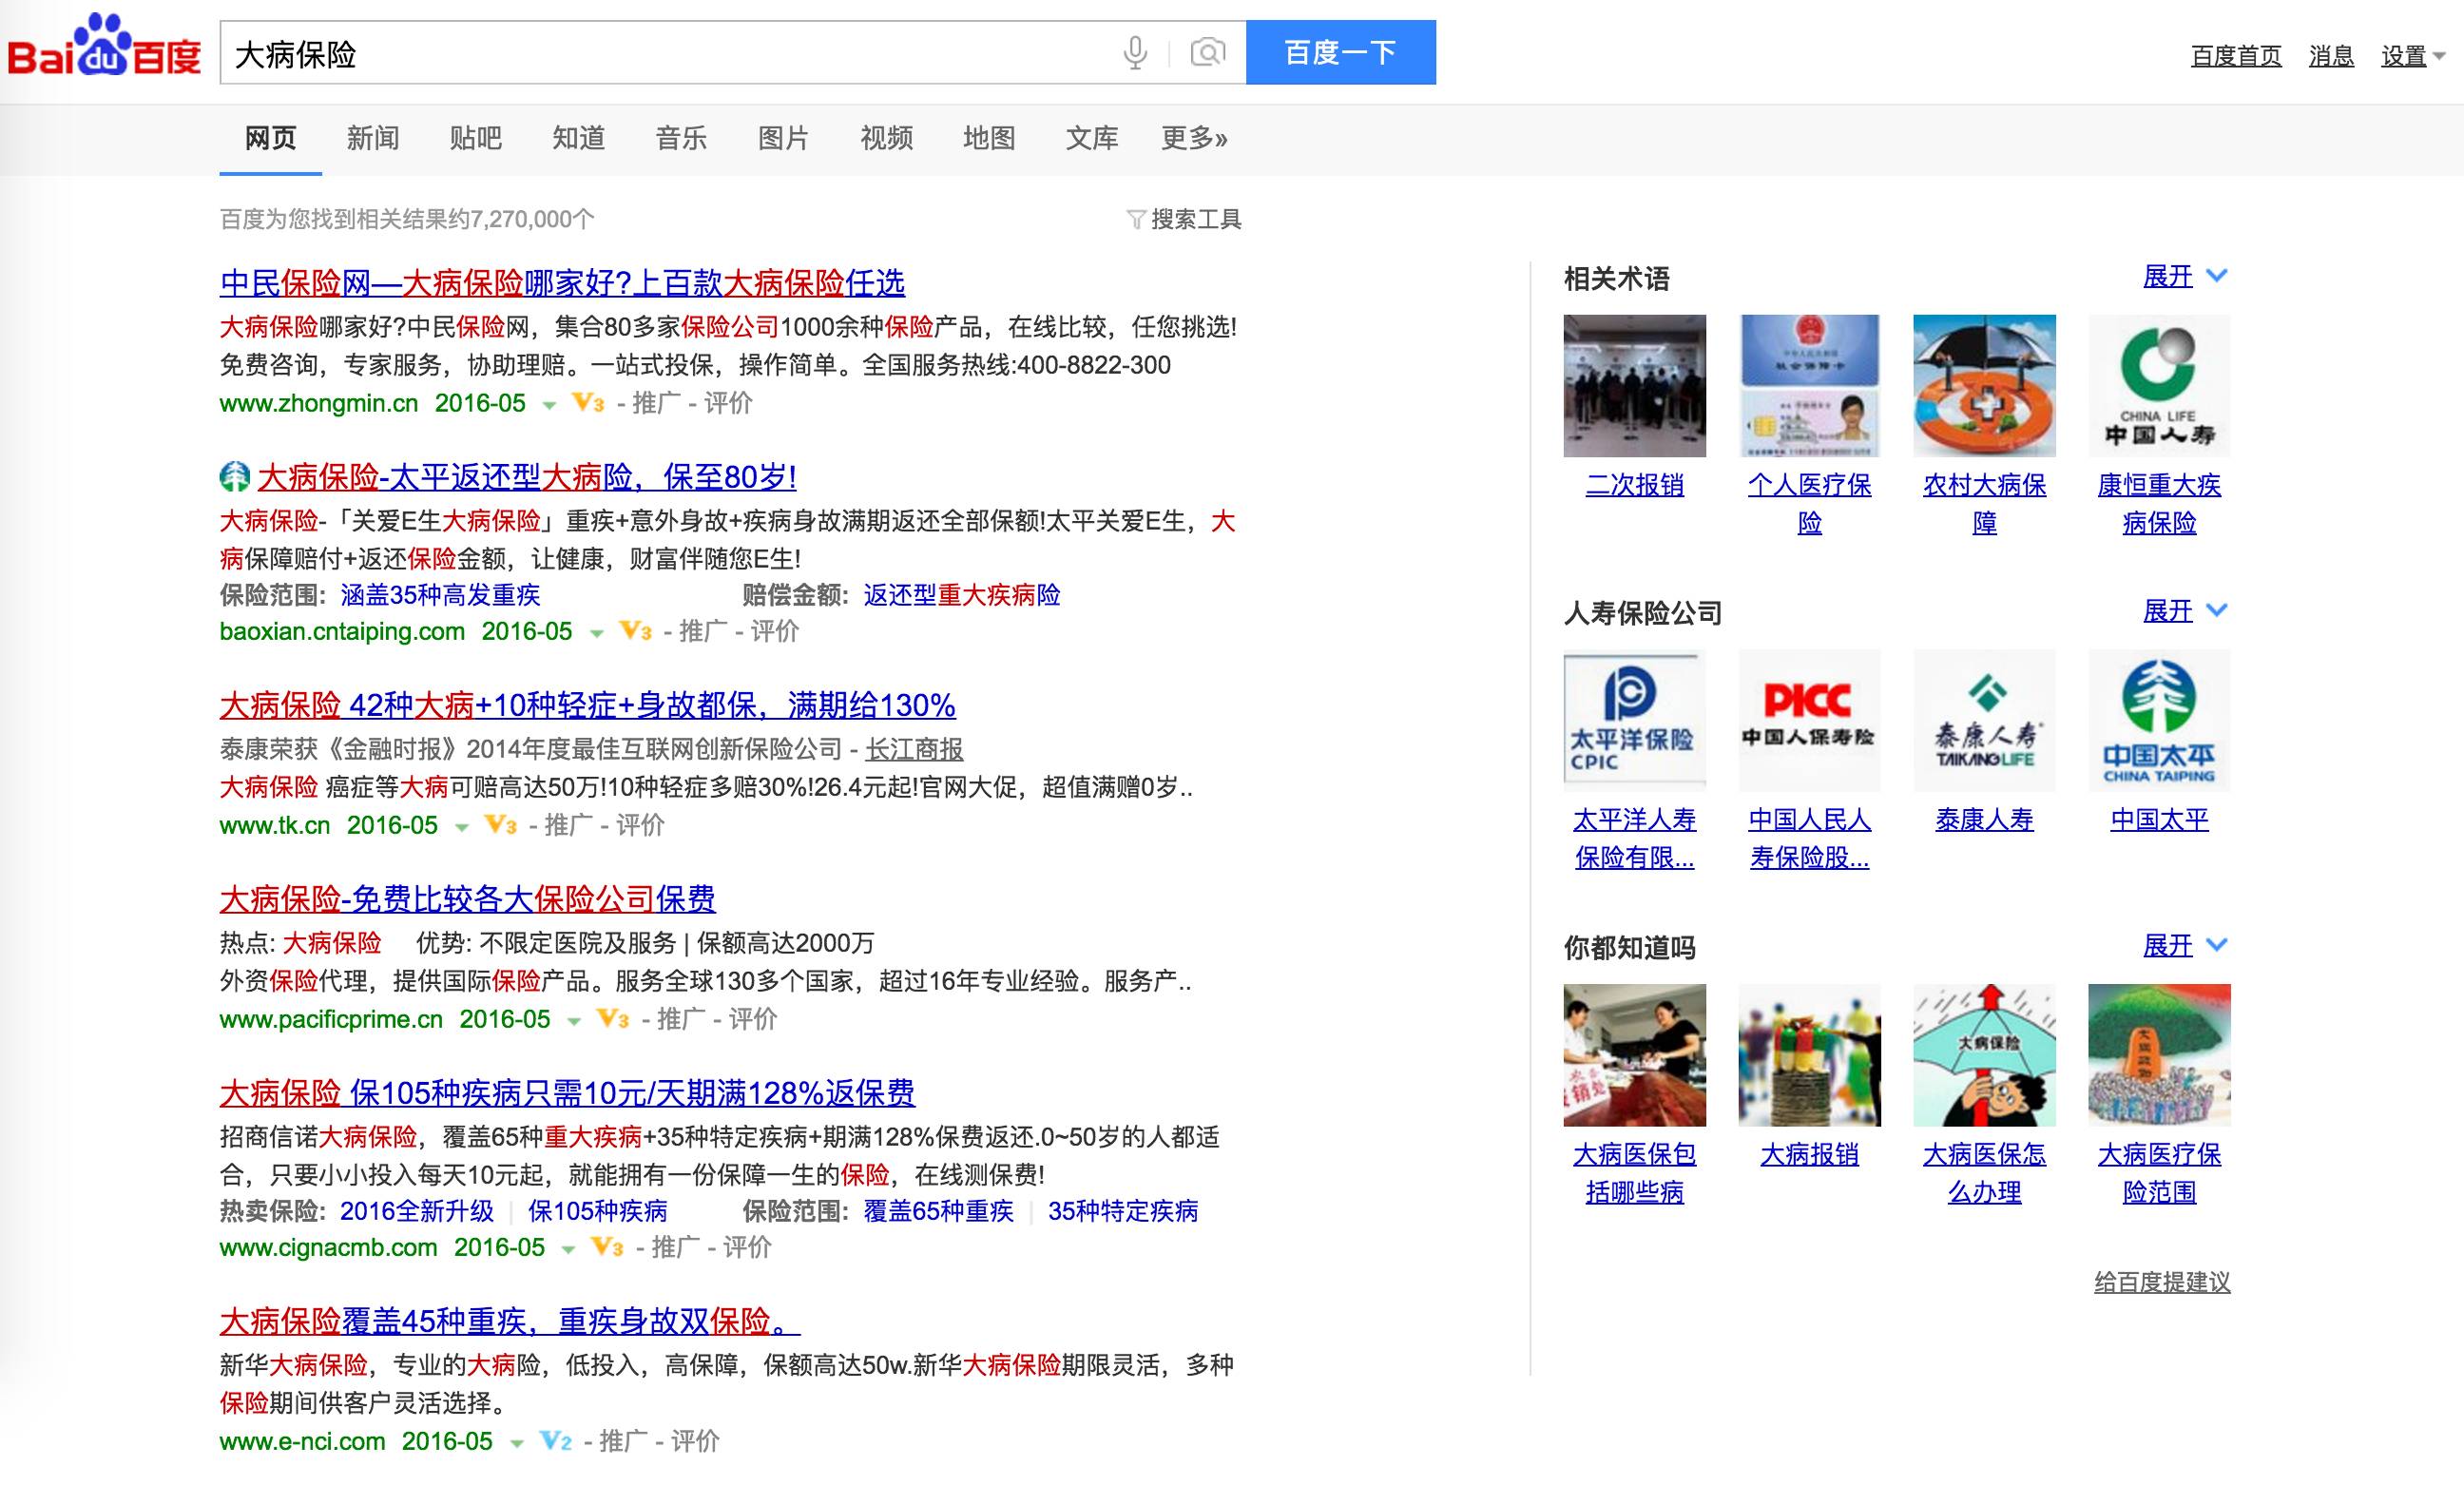The width and height of the screenshot is (2464, 1486).
Task: Click the microphone voice search icon
Action: pyautogui.click(x=1135, y=52)
